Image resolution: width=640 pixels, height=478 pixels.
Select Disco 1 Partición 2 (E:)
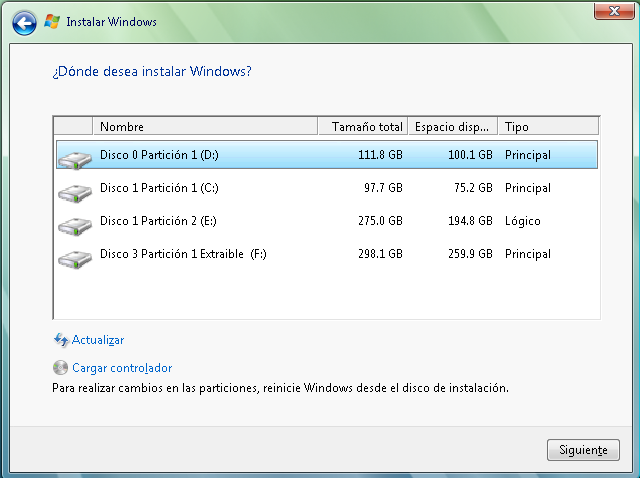(327, 221)
